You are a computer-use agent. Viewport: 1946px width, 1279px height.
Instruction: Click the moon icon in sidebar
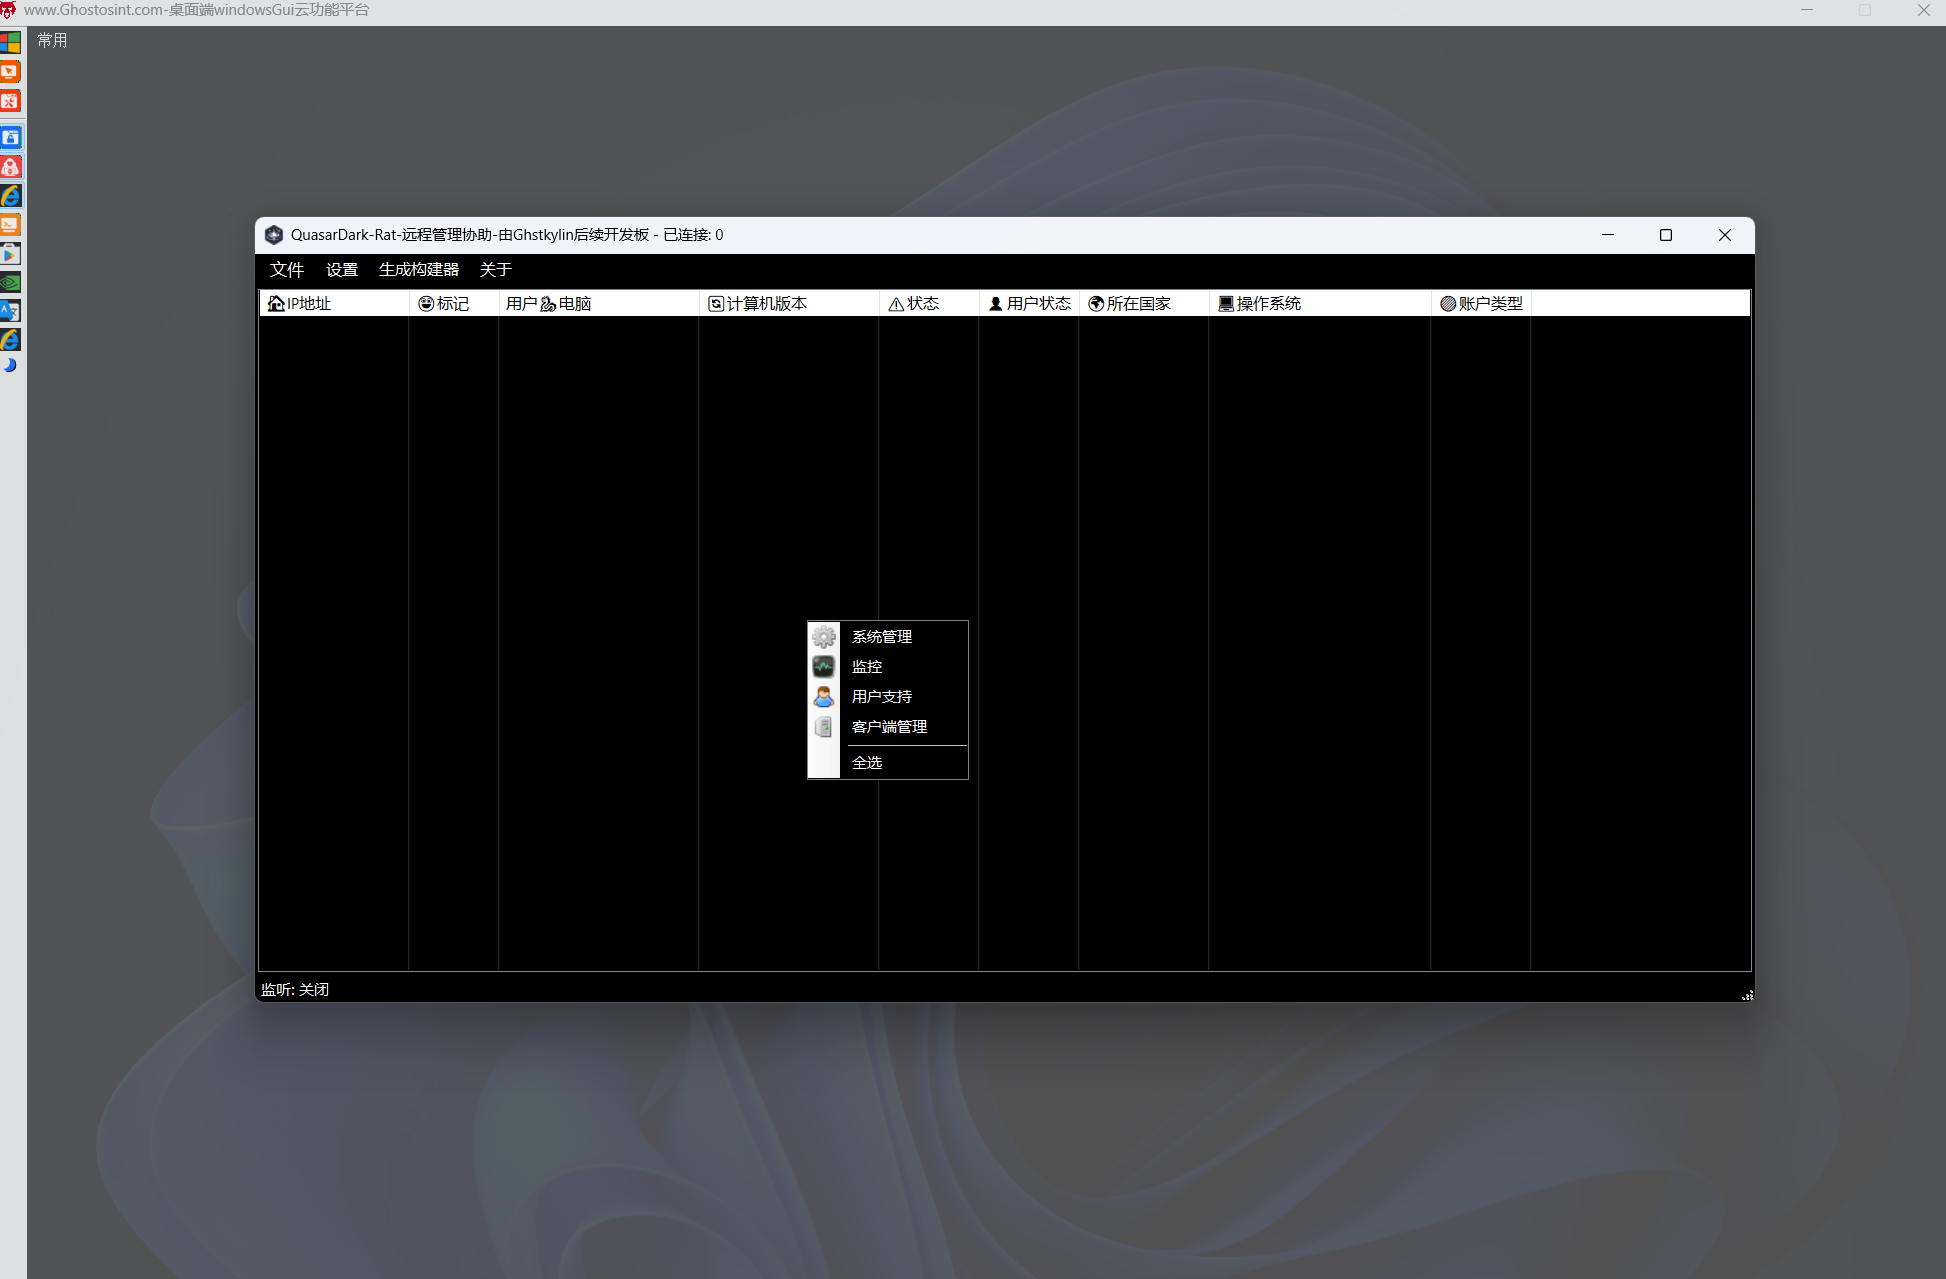click(x=10, y=365)
